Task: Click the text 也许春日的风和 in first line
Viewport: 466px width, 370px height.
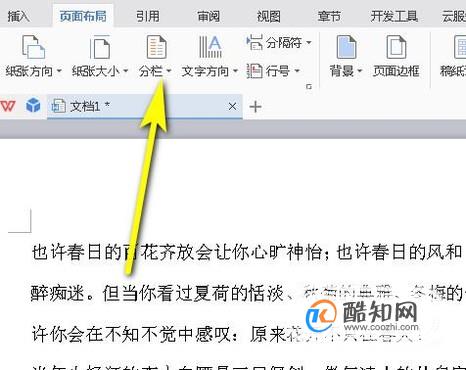Action: [x=399, y=252]
